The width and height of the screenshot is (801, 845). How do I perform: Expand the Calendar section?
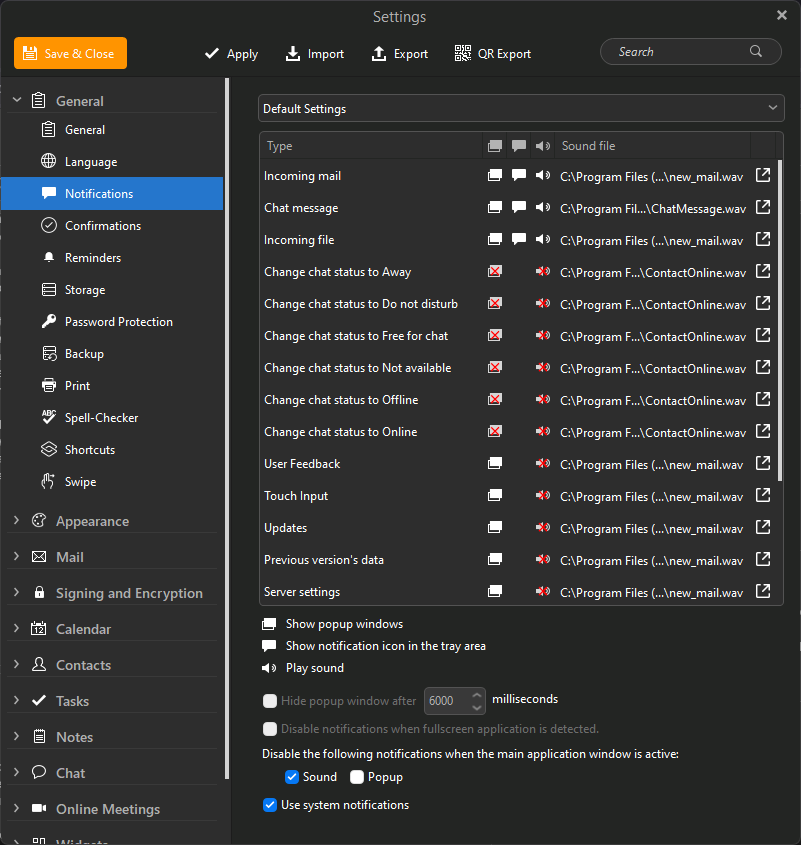click(x=17, y=628)
